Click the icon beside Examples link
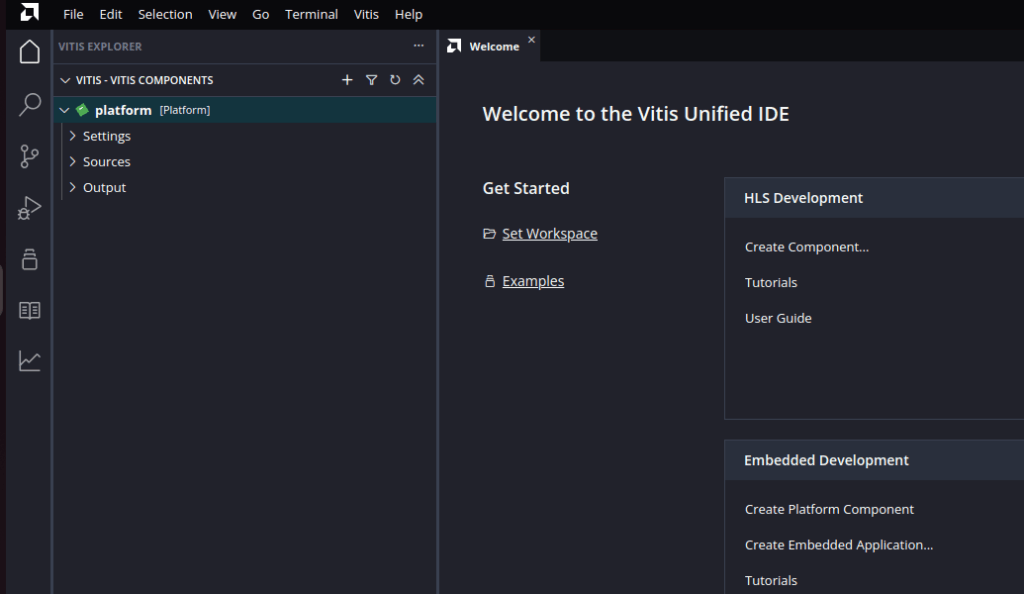 (490, 281)
